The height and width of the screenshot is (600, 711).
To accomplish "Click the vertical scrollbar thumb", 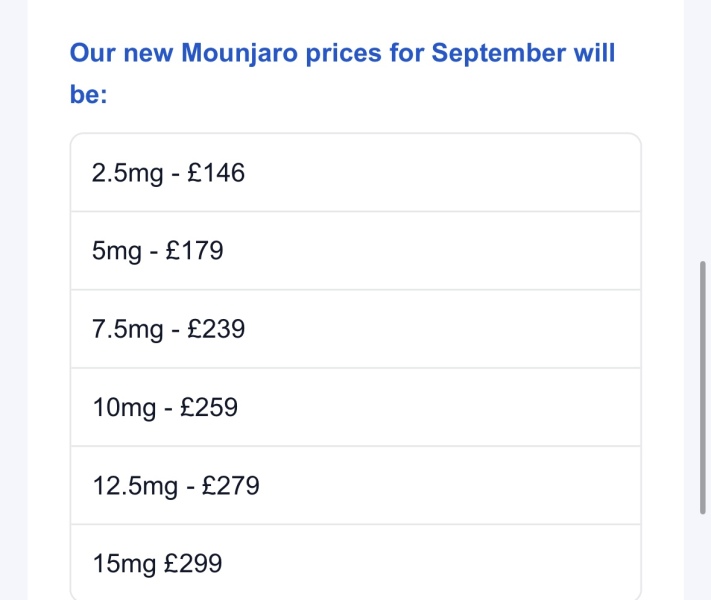I will [705, 389].
